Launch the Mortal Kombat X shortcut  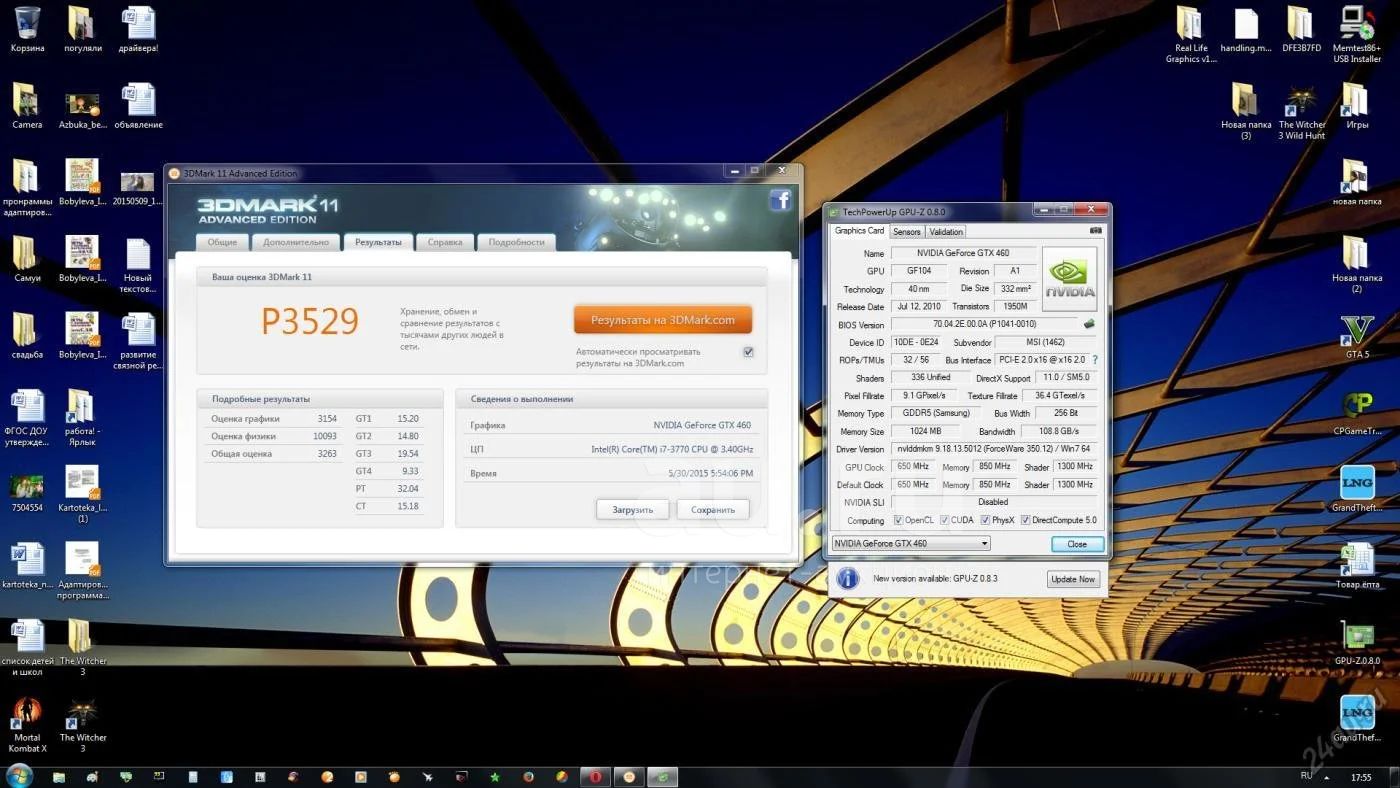pyautogui.click(x=27, y=714)
